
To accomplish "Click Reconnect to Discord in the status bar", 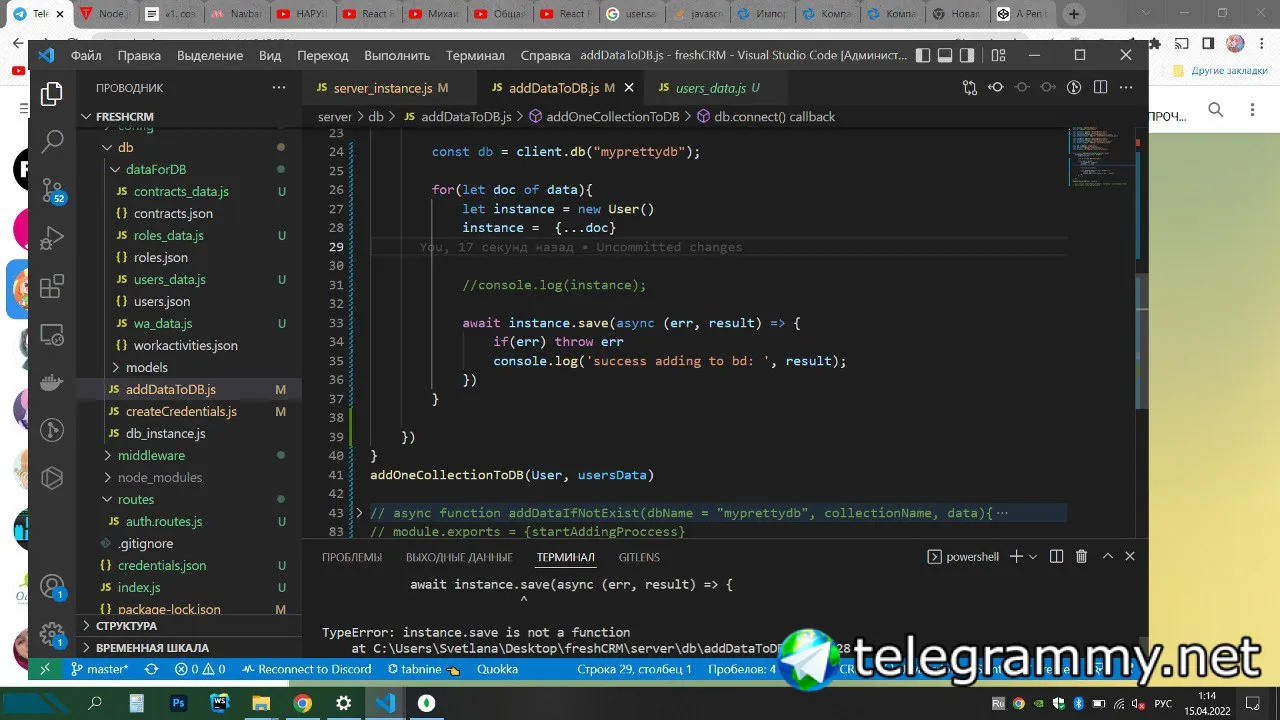I will [306, 669].
